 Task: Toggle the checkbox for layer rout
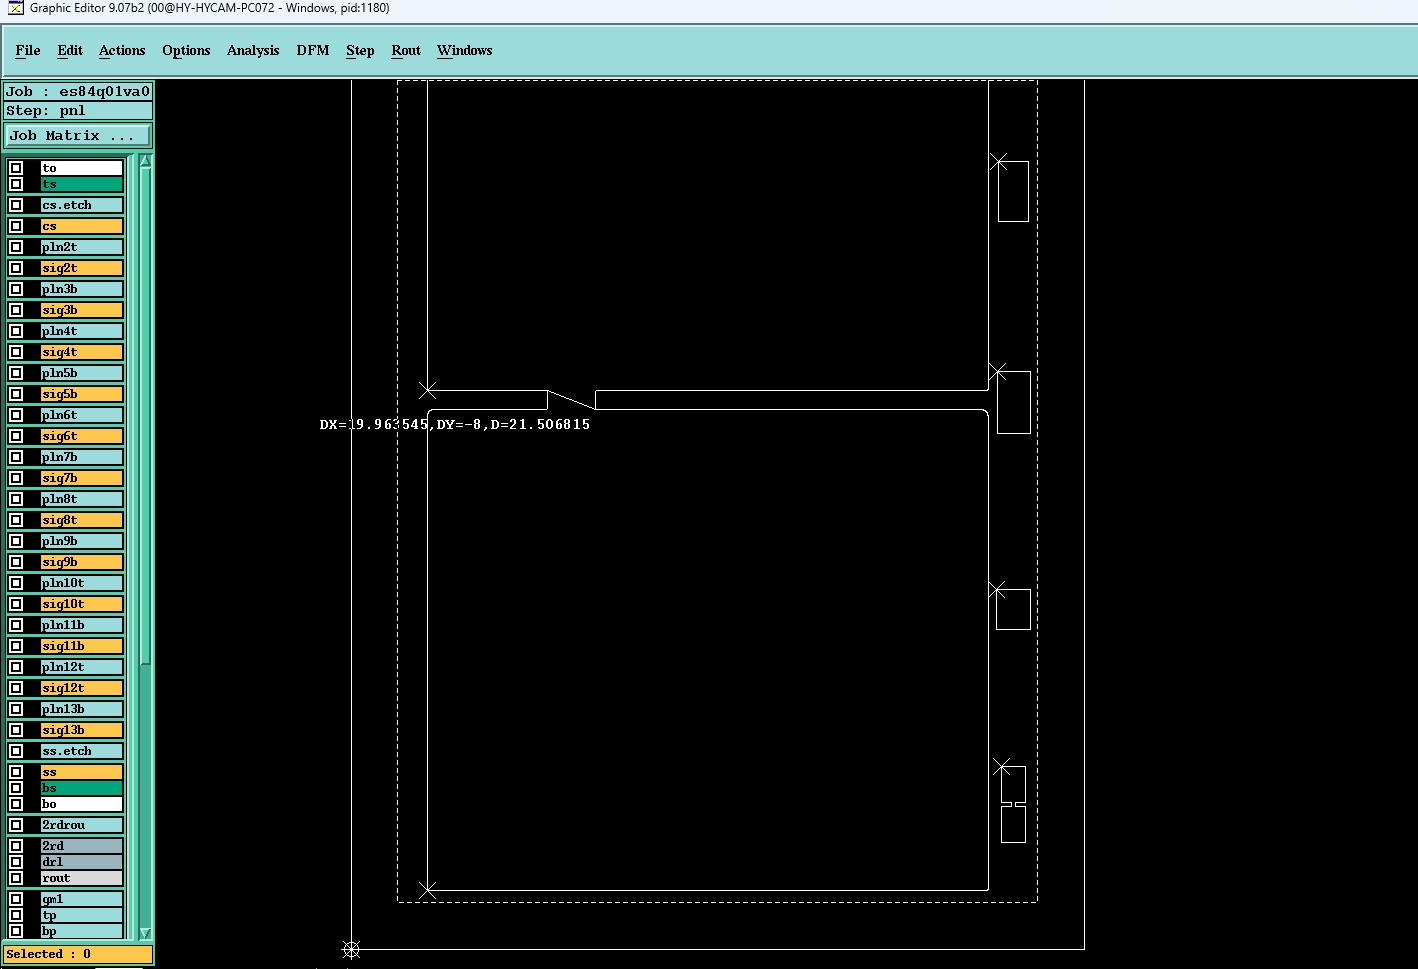(16, 878)
